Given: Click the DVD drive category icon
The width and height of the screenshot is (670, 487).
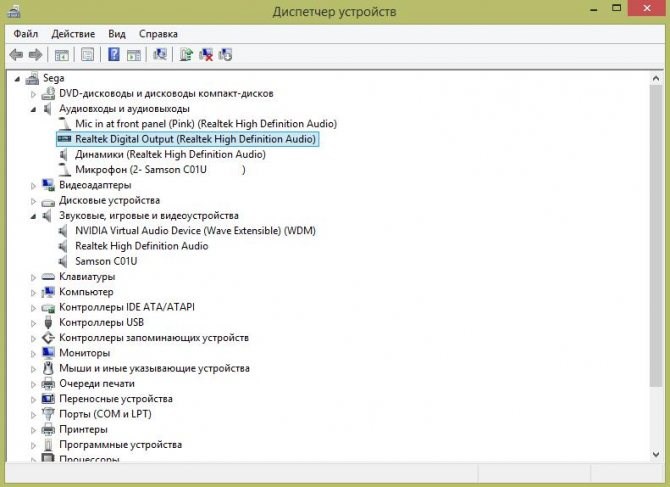Looking at the screenshot, I should [x=48, y=94].
